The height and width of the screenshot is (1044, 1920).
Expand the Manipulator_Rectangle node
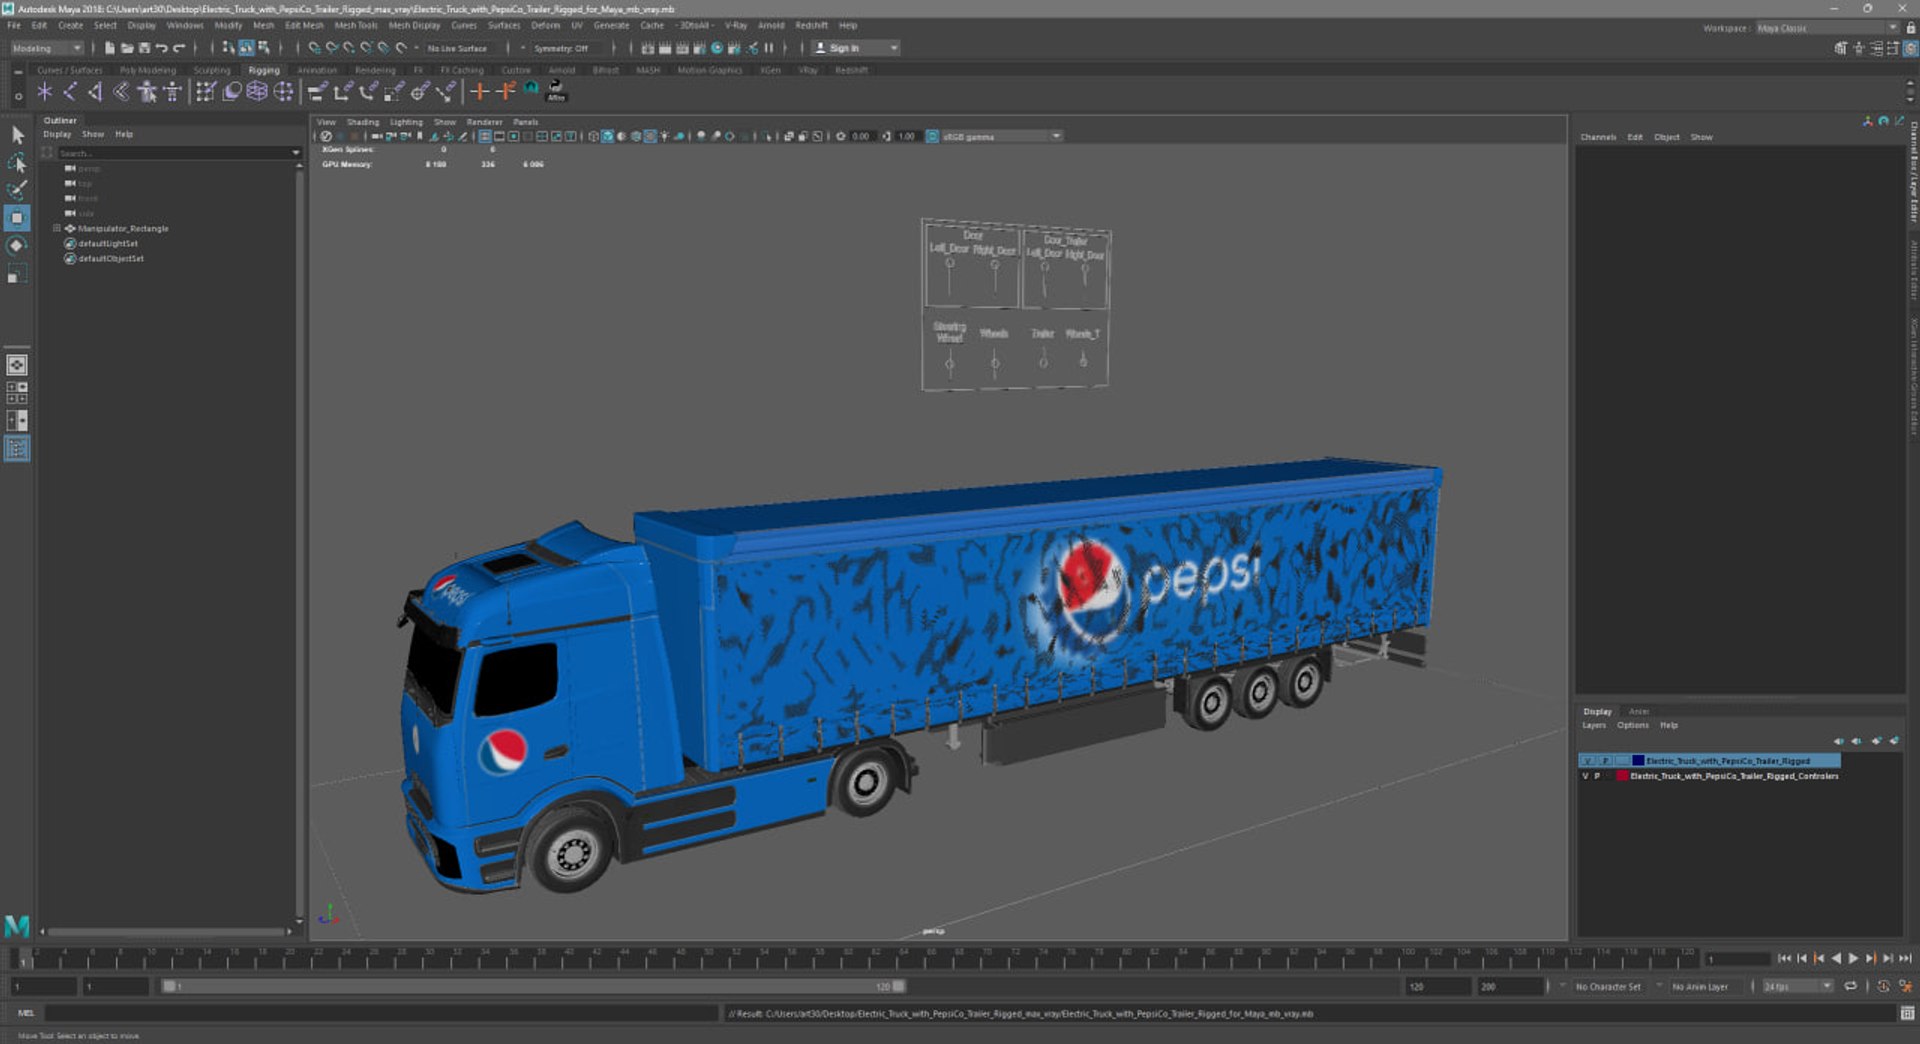56,228
